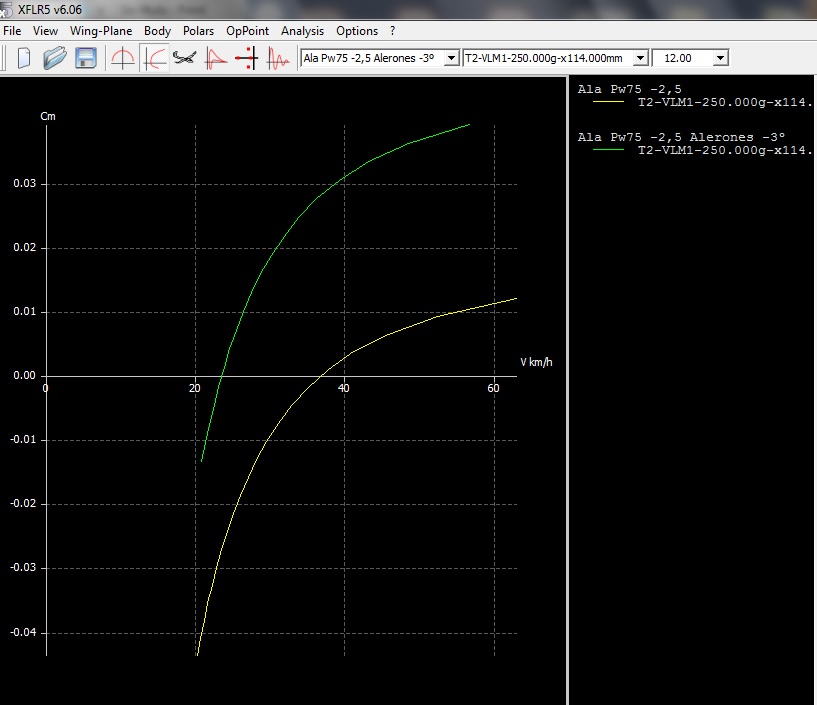
Task: Click the New Project icon
Action: point(24,58)
